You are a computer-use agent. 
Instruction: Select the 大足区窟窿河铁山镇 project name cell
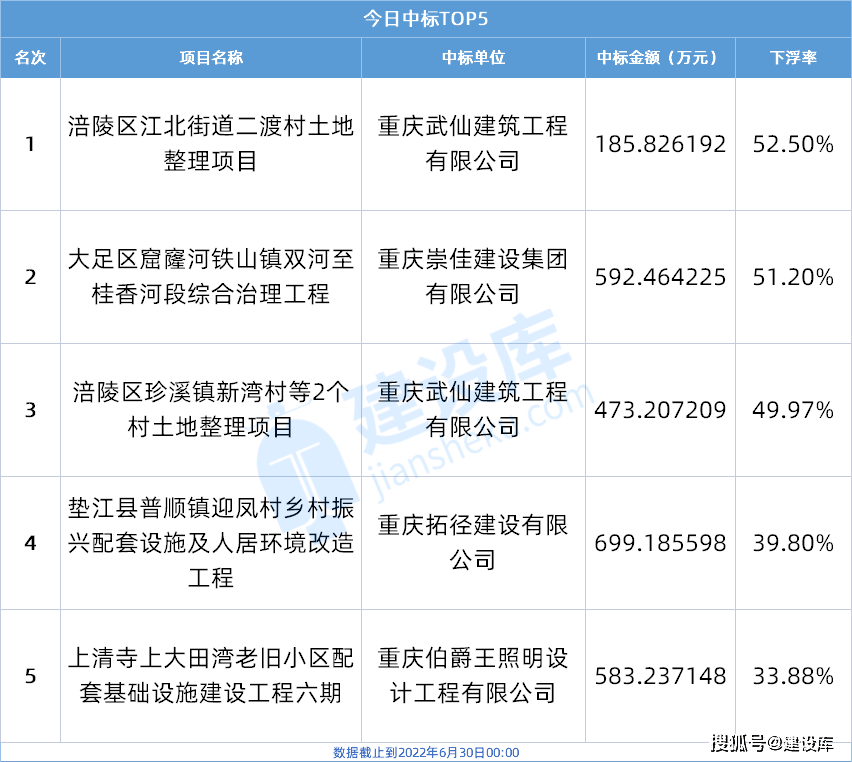coord(211,277)
